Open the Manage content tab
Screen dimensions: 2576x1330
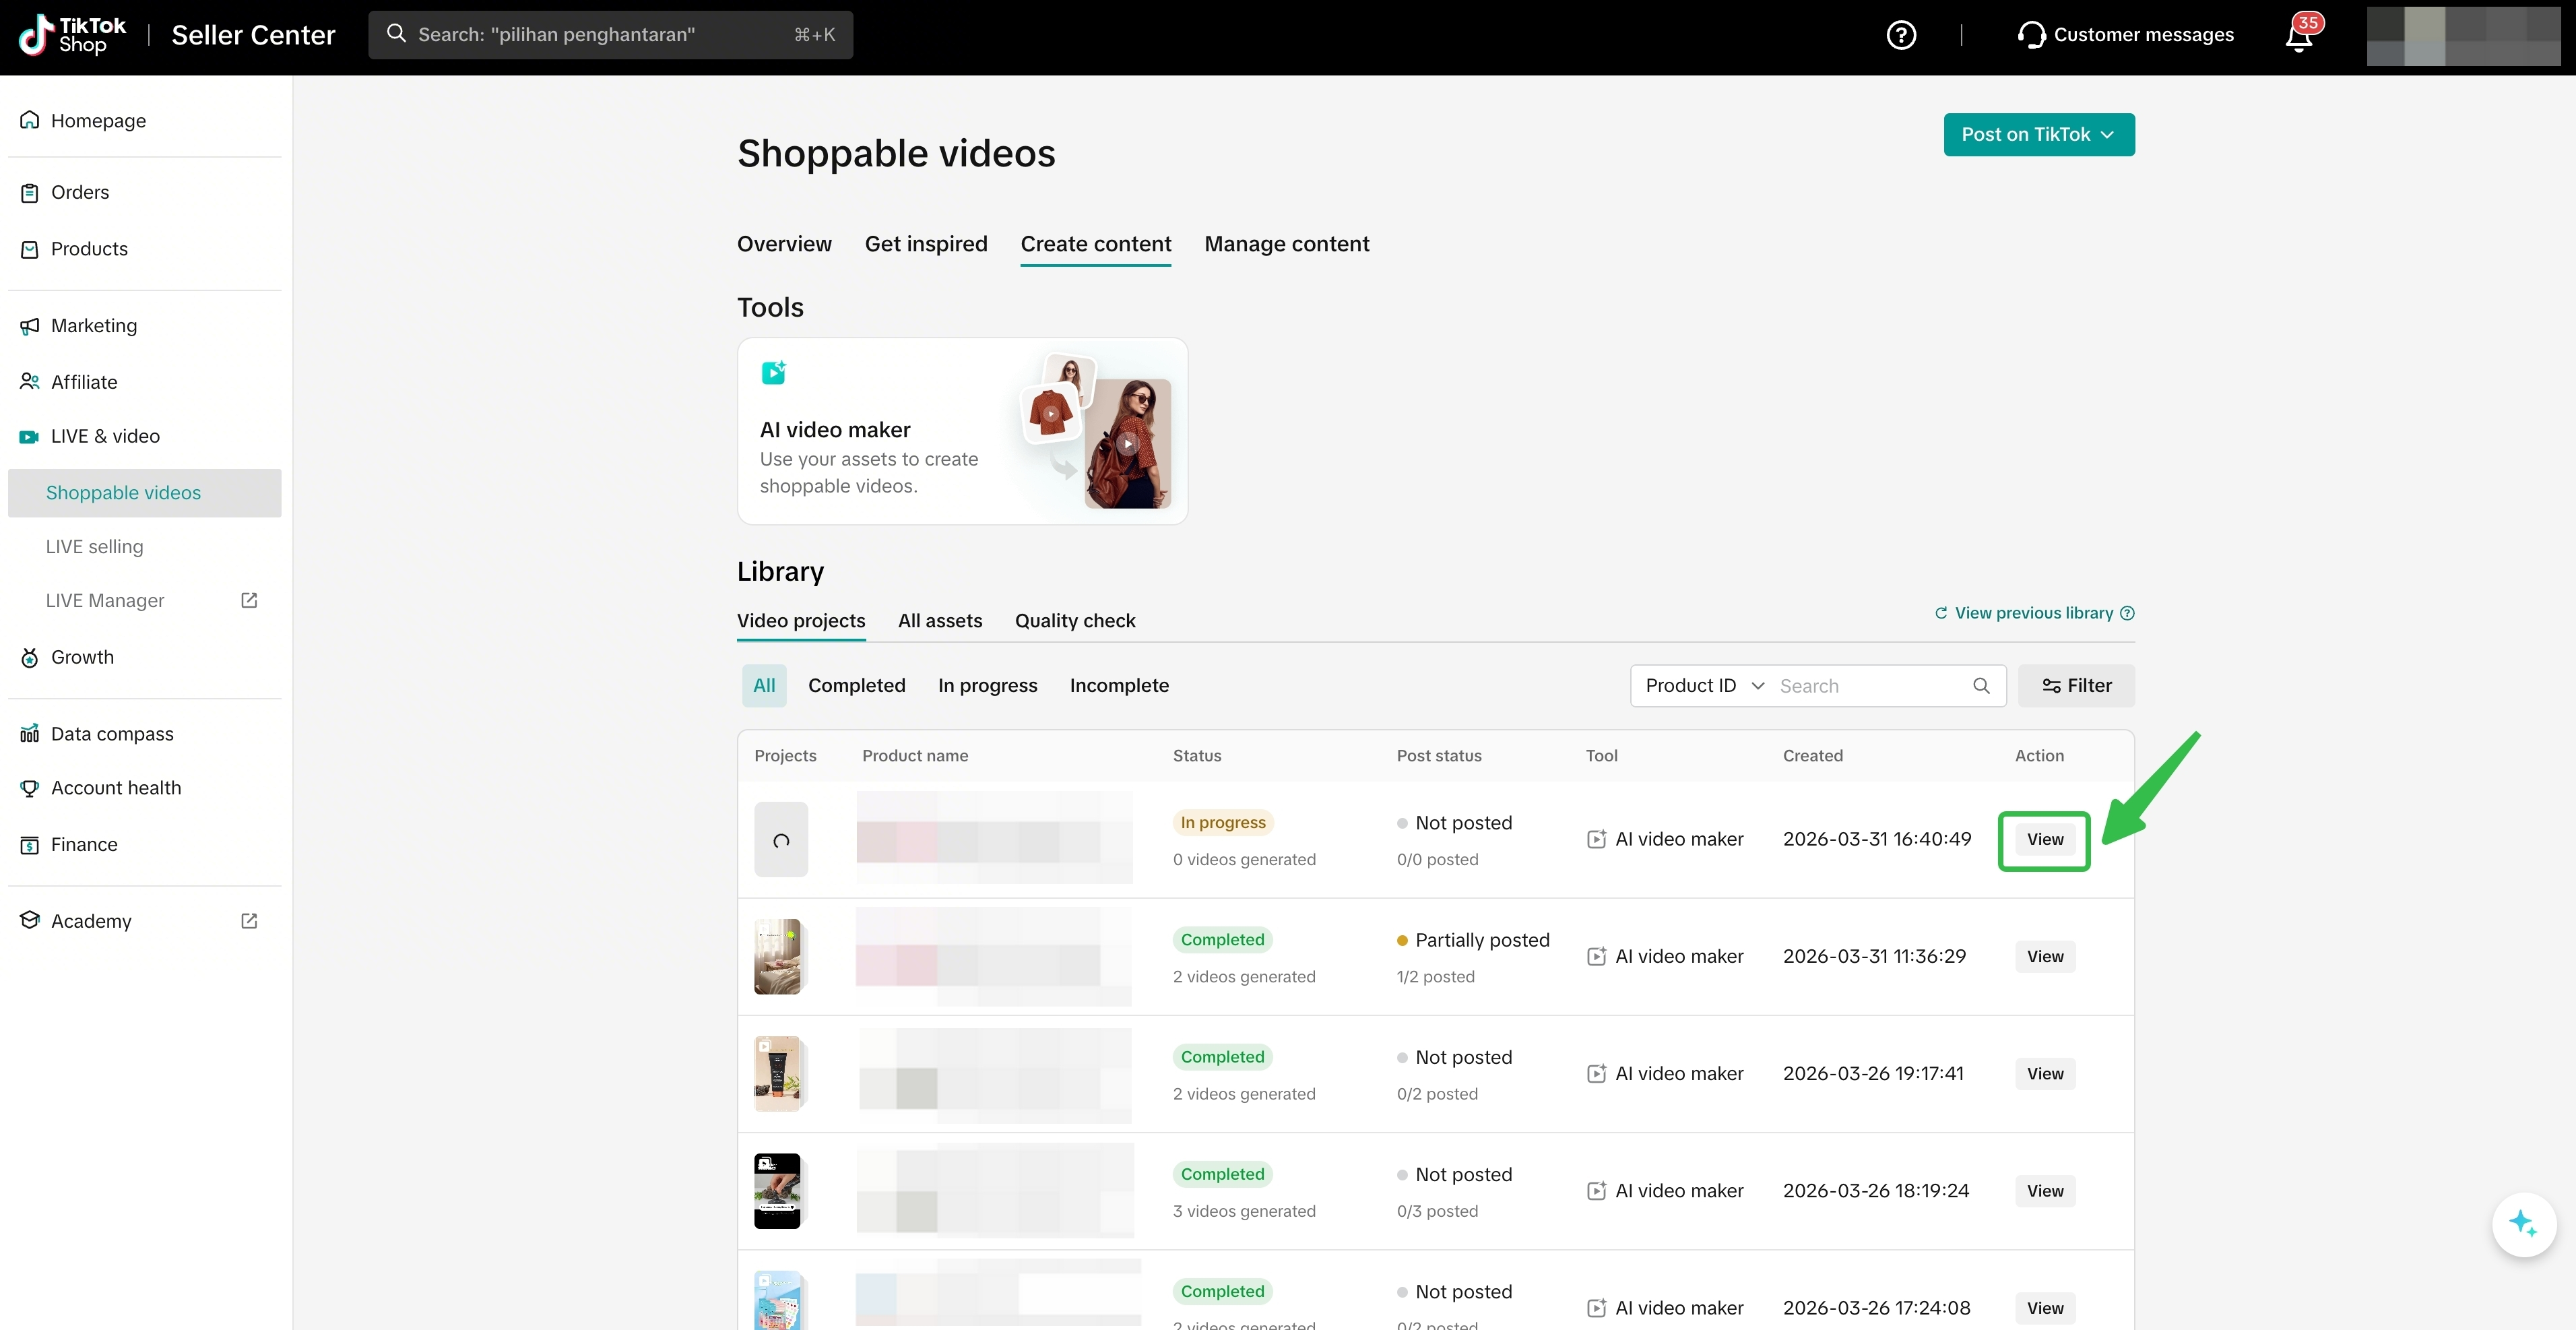(1287, 244)
